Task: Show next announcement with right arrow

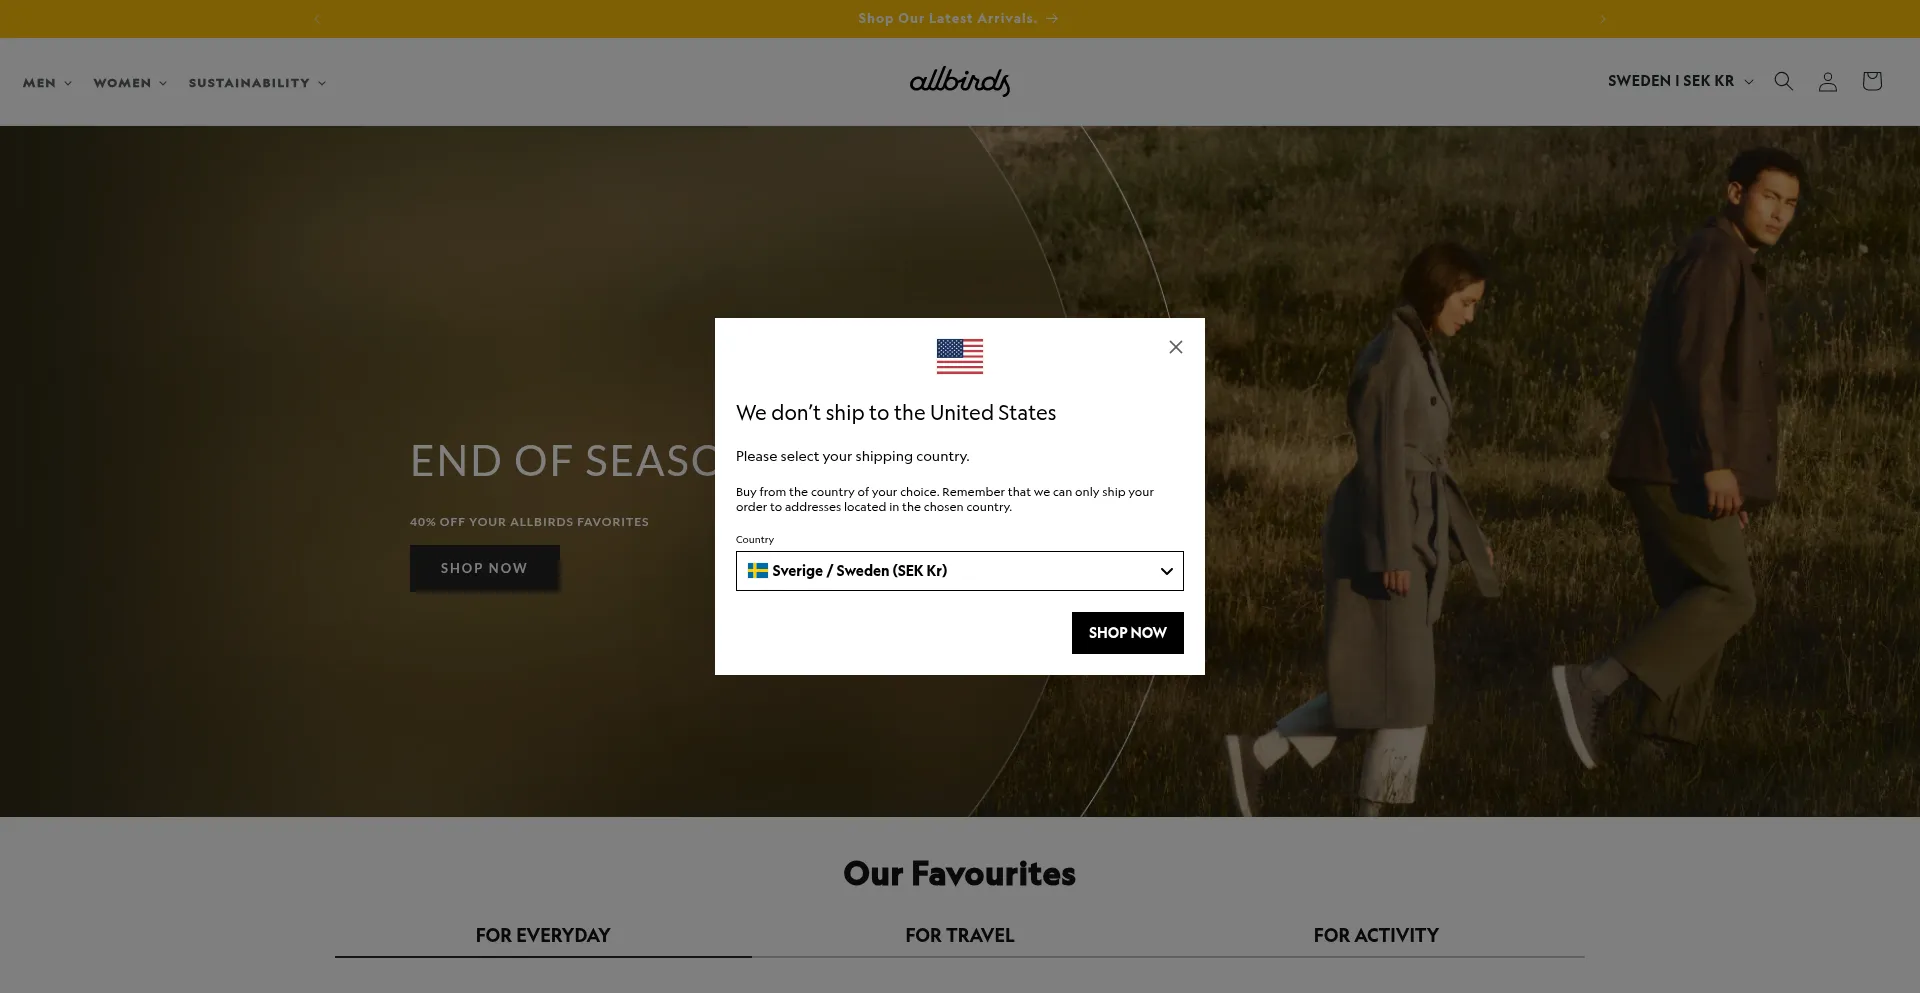Action: tap(1603, 19)
